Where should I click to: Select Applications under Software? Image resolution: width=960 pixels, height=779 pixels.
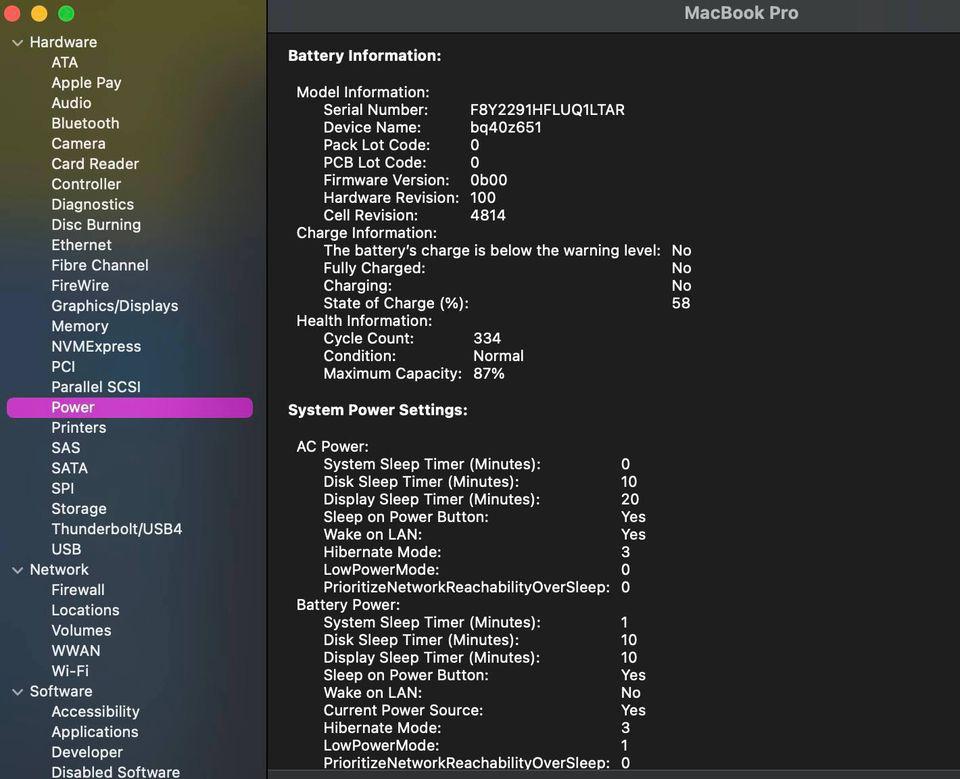point(95,732)
